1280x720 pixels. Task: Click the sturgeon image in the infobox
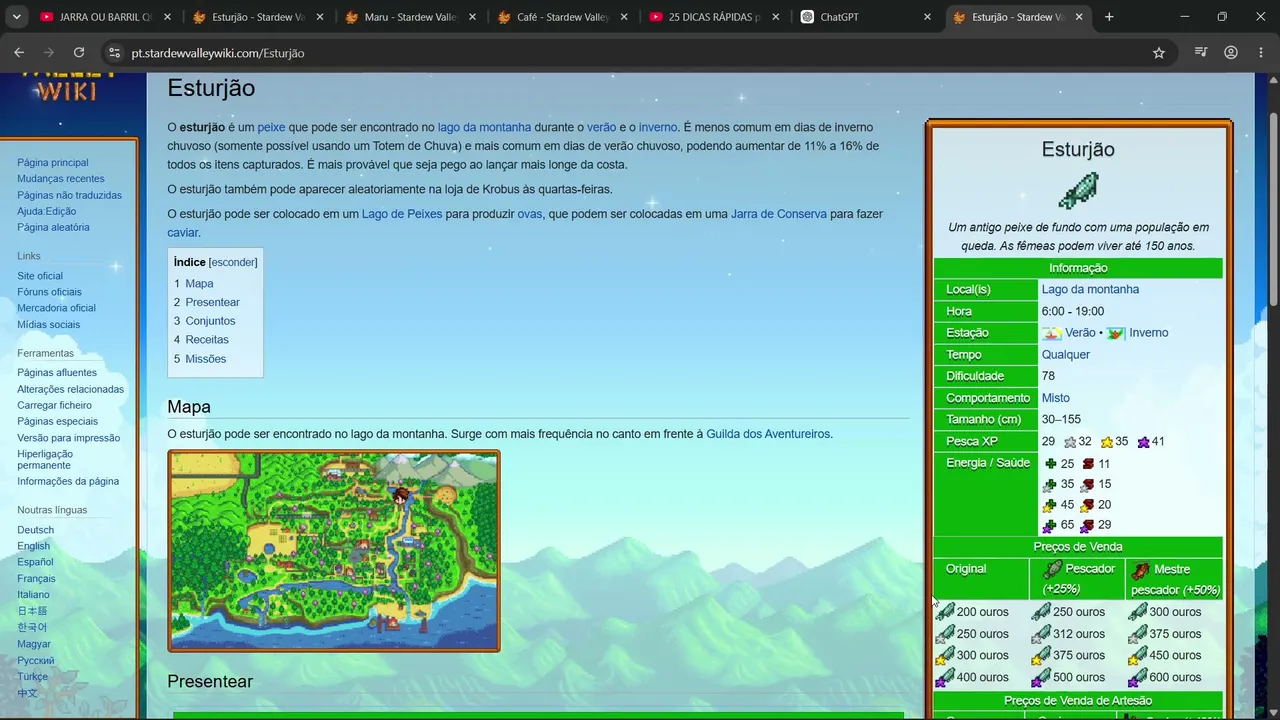(x=1078, y=190)
